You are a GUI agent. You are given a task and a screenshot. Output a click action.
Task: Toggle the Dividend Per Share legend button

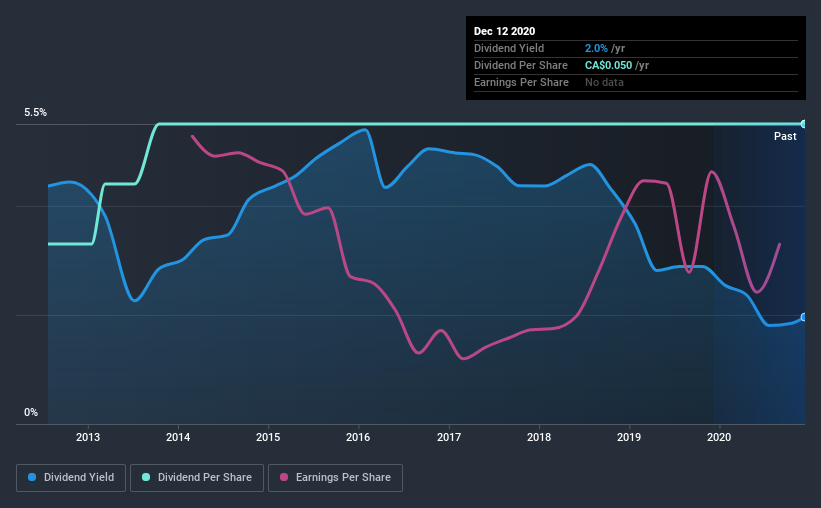point(197,478)
